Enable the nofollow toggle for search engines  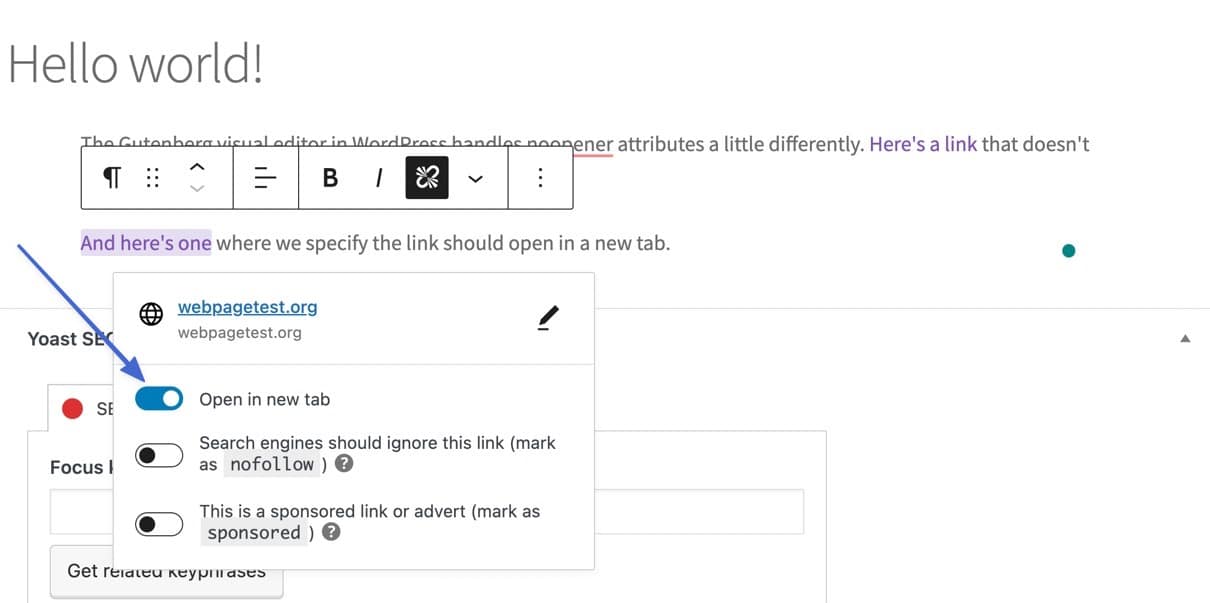pos(159,454)
